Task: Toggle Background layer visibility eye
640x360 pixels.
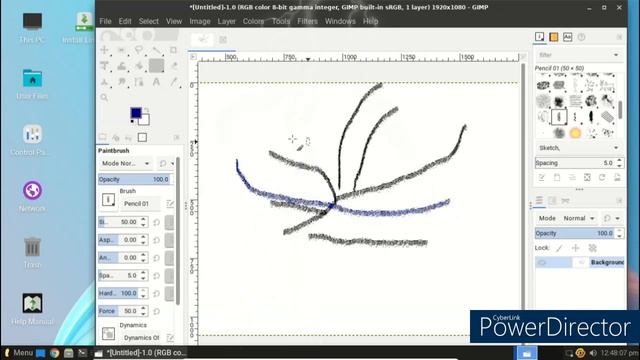Action: [x=542, y=262]
